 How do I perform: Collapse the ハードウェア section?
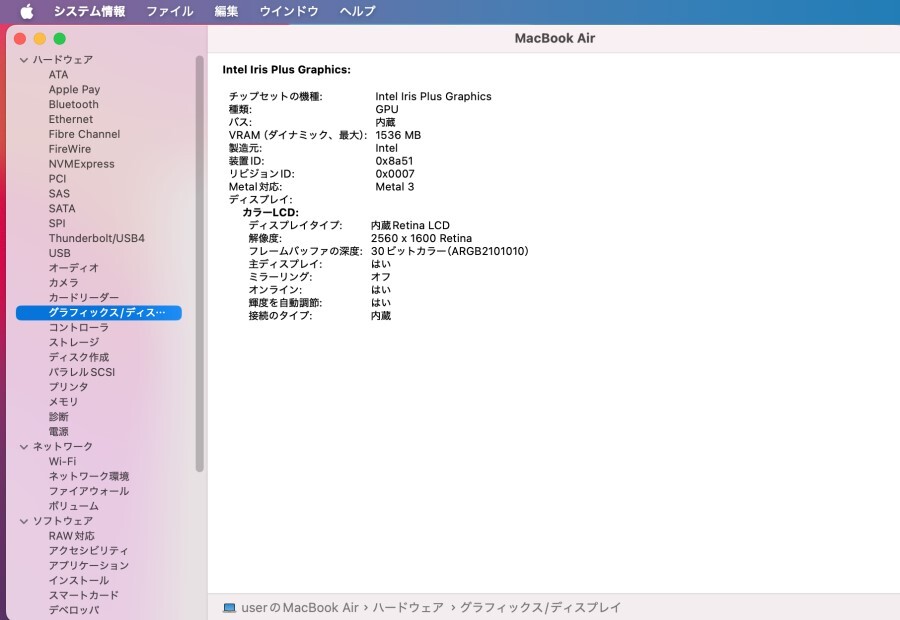[24, 60]
